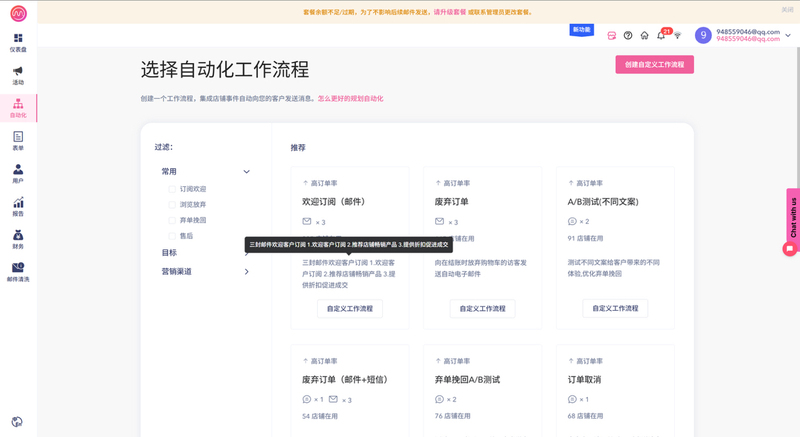The height and width of the screenshot is (437, 800).
Task: Click the notification bell icon
Action: click(x=661, y=35)
